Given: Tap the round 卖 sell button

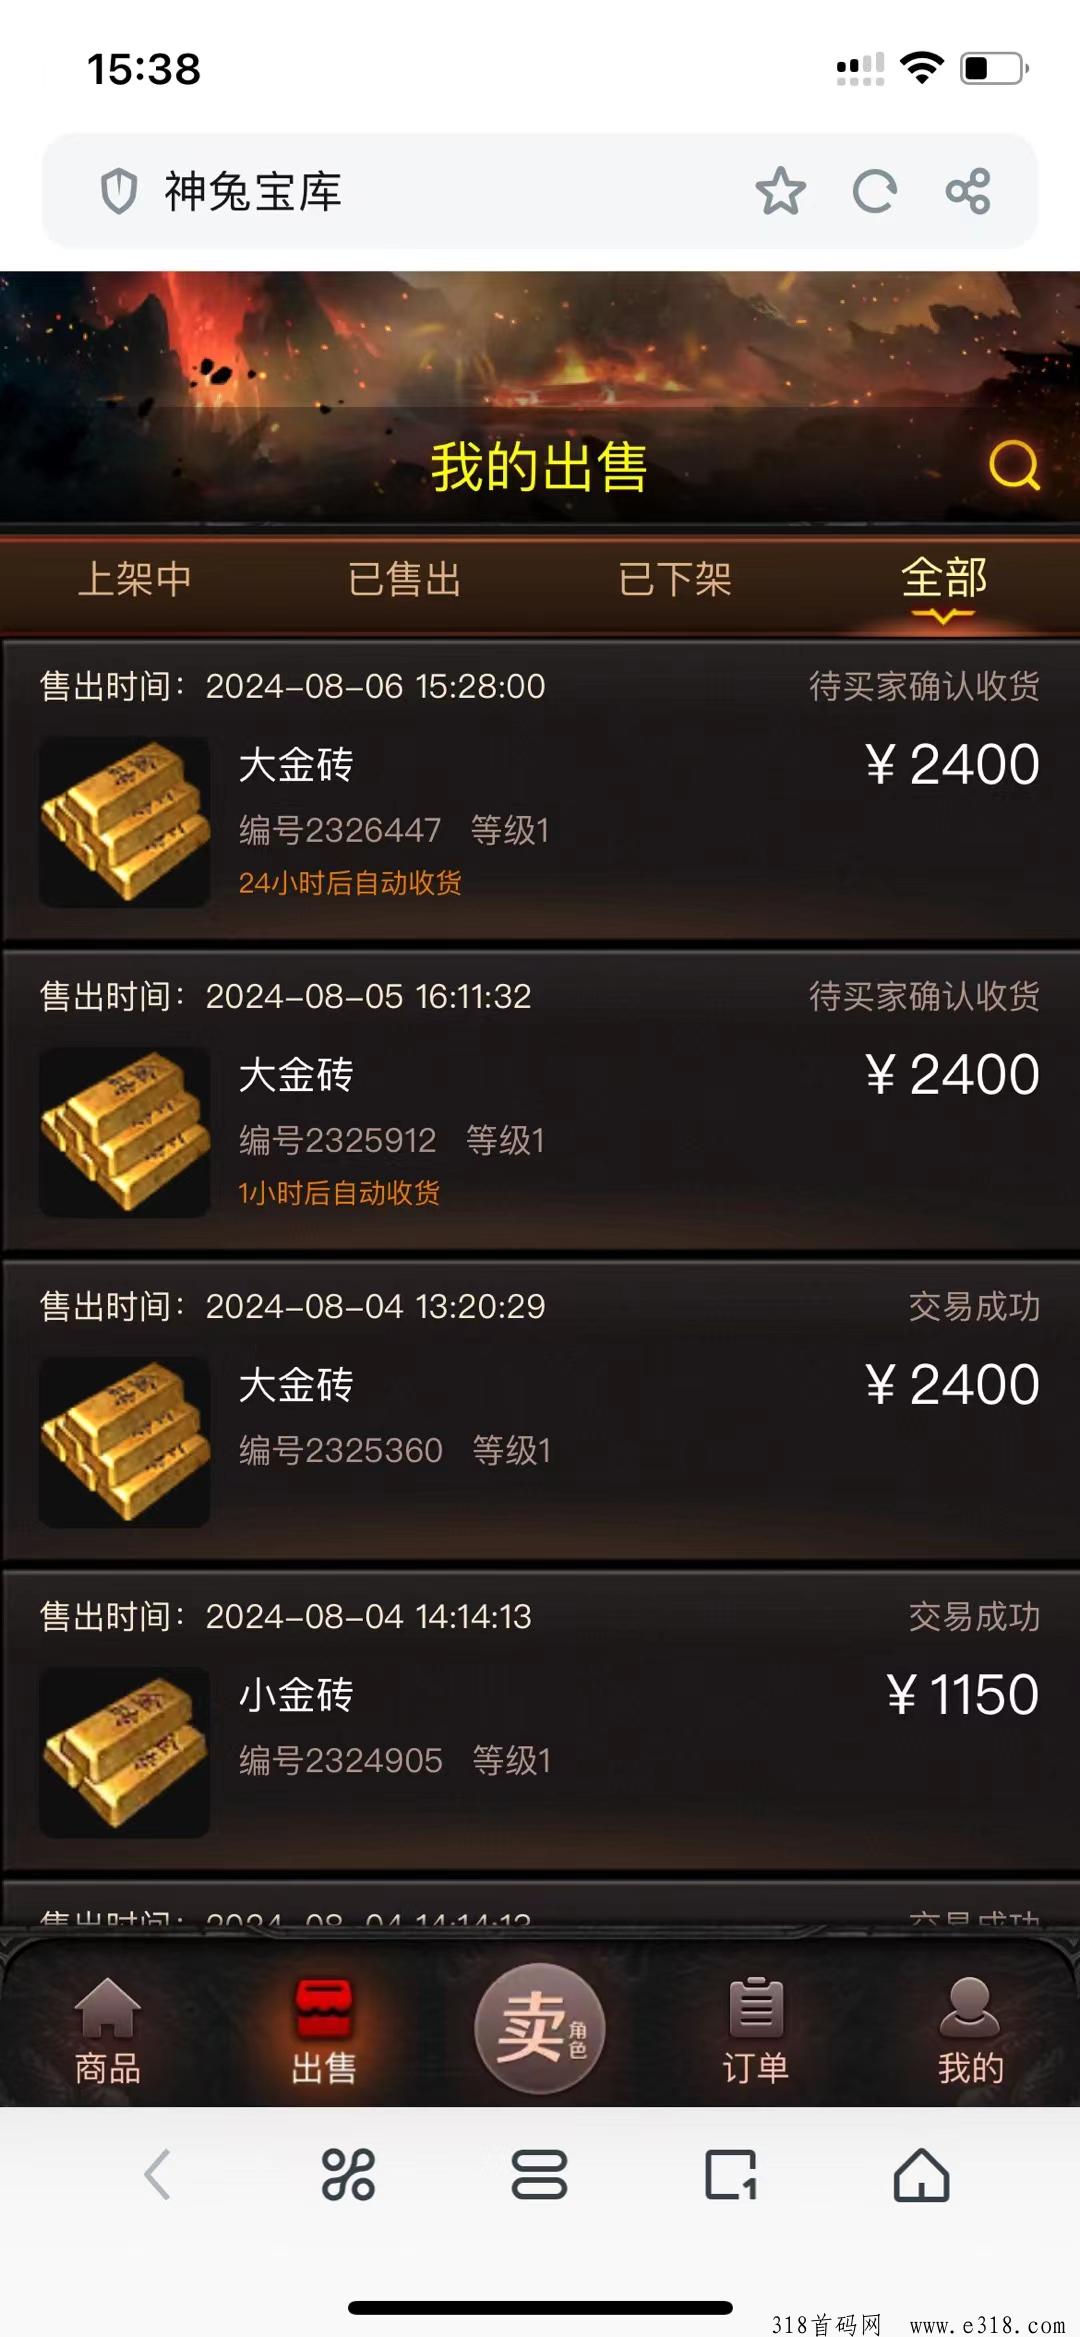Looking at the screenshot, I should (540, 2028).
